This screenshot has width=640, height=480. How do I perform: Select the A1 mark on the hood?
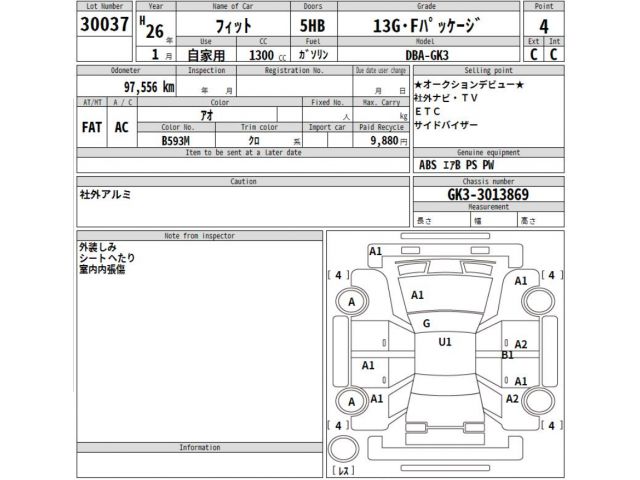click(417, 295)
